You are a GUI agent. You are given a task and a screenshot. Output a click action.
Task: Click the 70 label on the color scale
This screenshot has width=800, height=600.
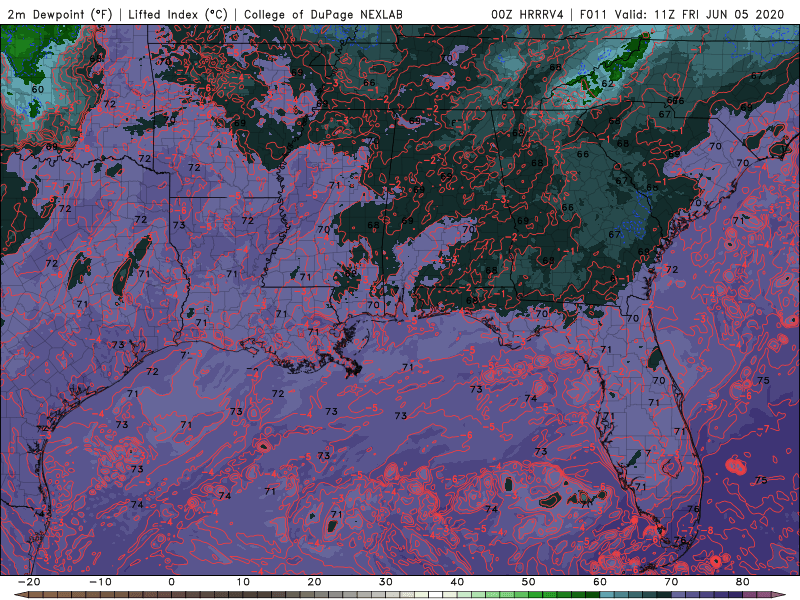click(671, 582)
